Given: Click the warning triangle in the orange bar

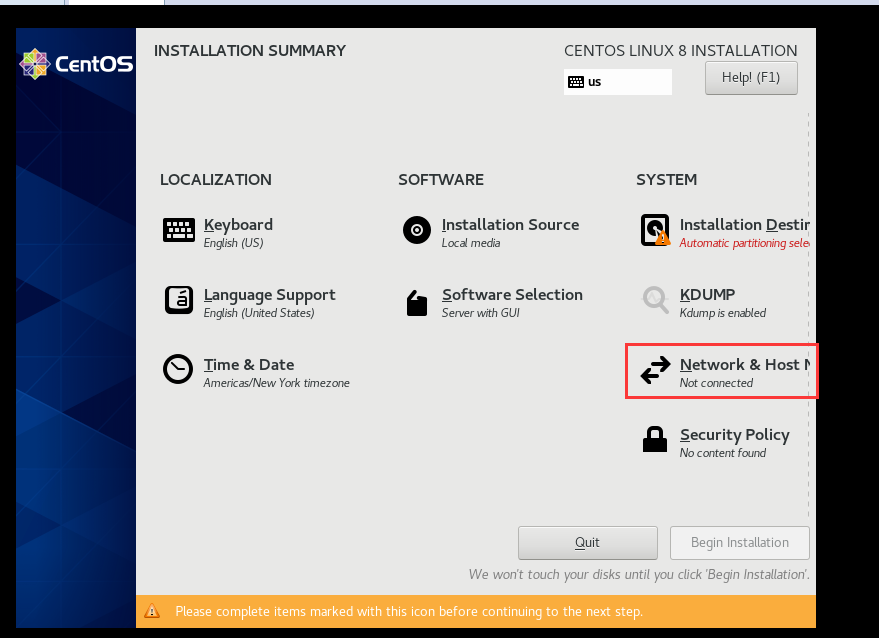Looking at the screenshot, I should tap(152, 611).
